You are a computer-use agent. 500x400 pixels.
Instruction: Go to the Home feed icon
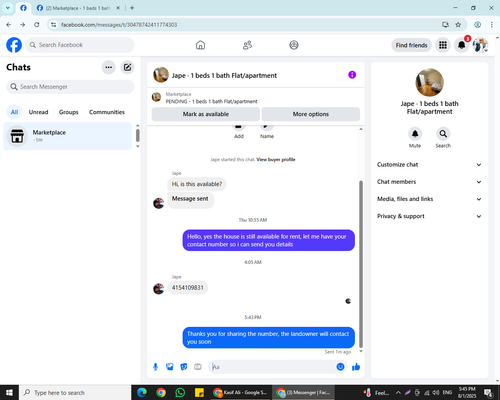(200, 45)
